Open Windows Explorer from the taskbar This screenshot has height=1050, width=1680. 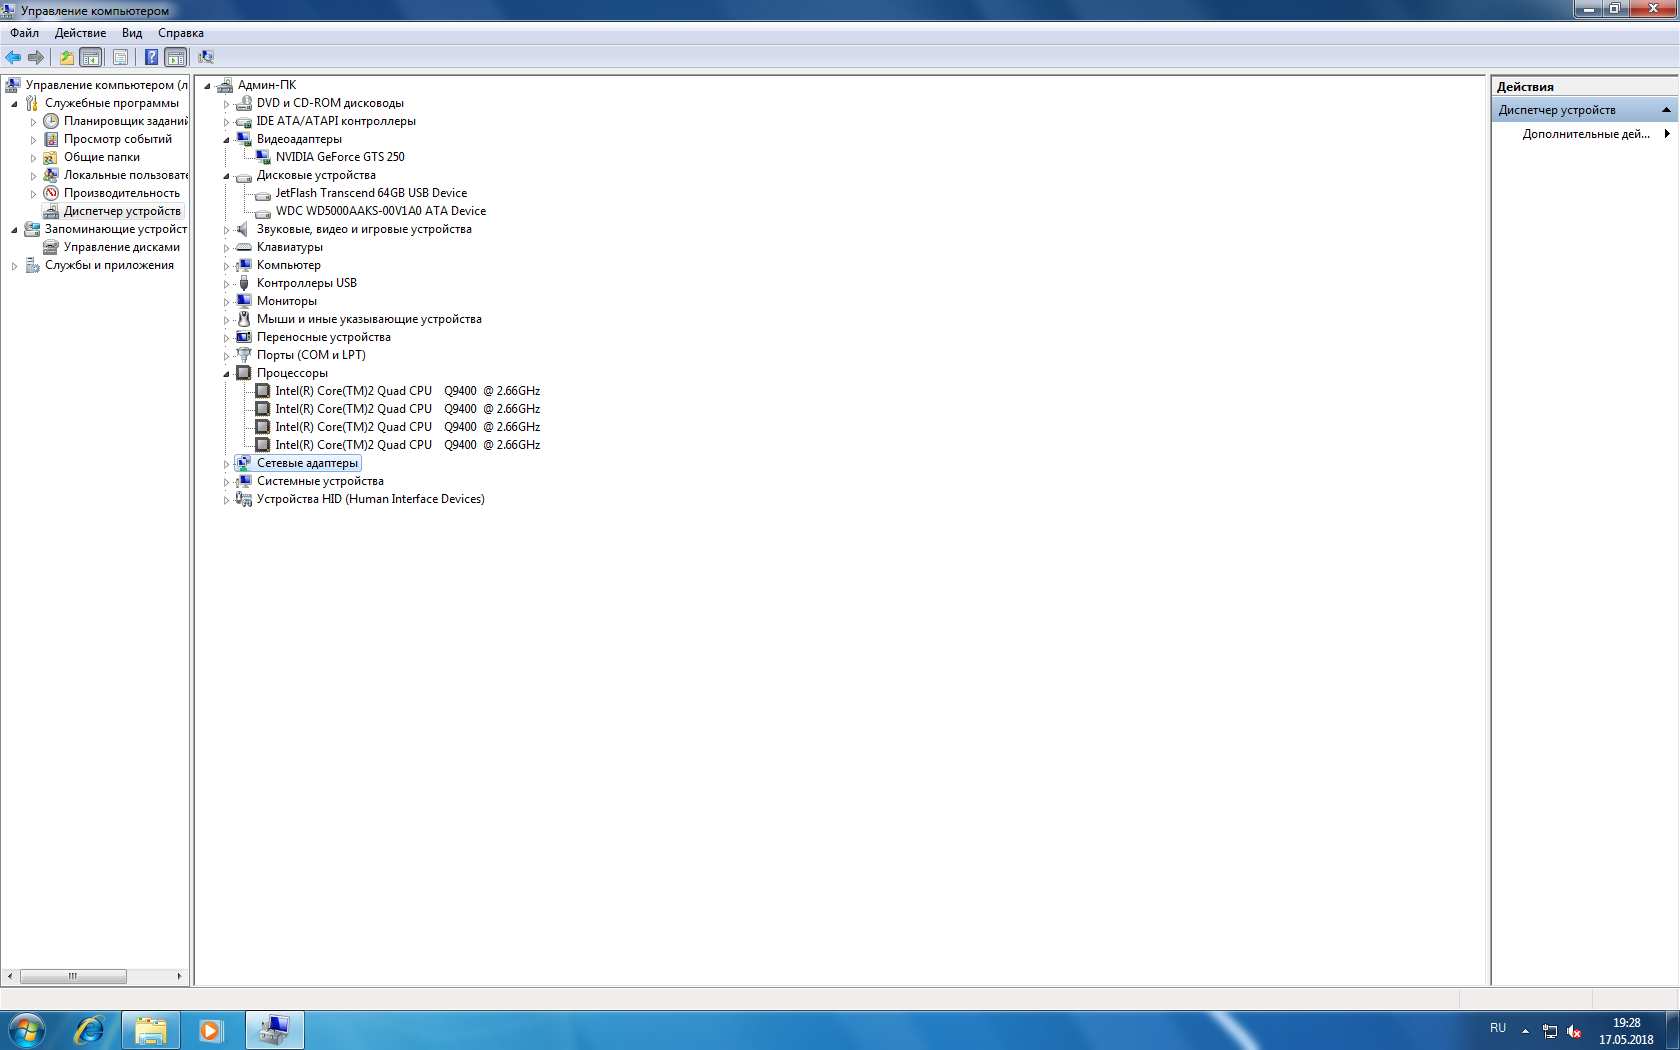tap(151, 1030)
